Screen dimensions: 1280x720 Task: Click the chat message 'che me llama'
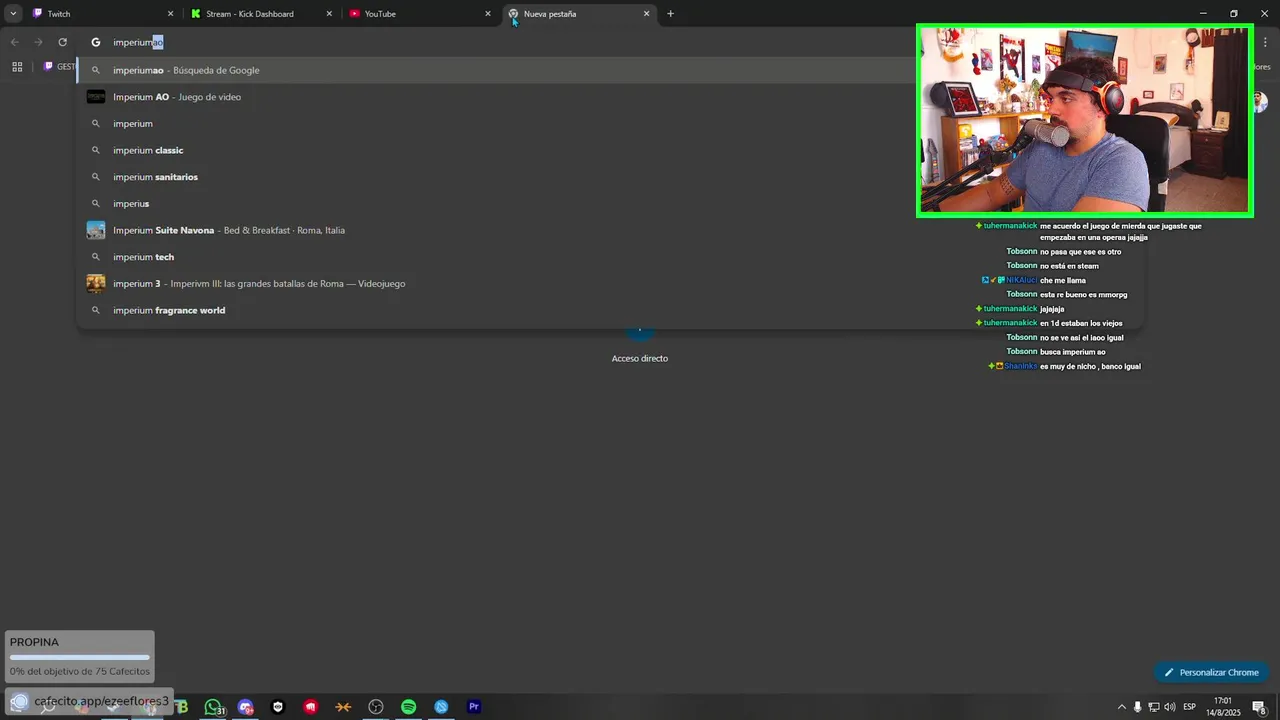[1063, 280]
